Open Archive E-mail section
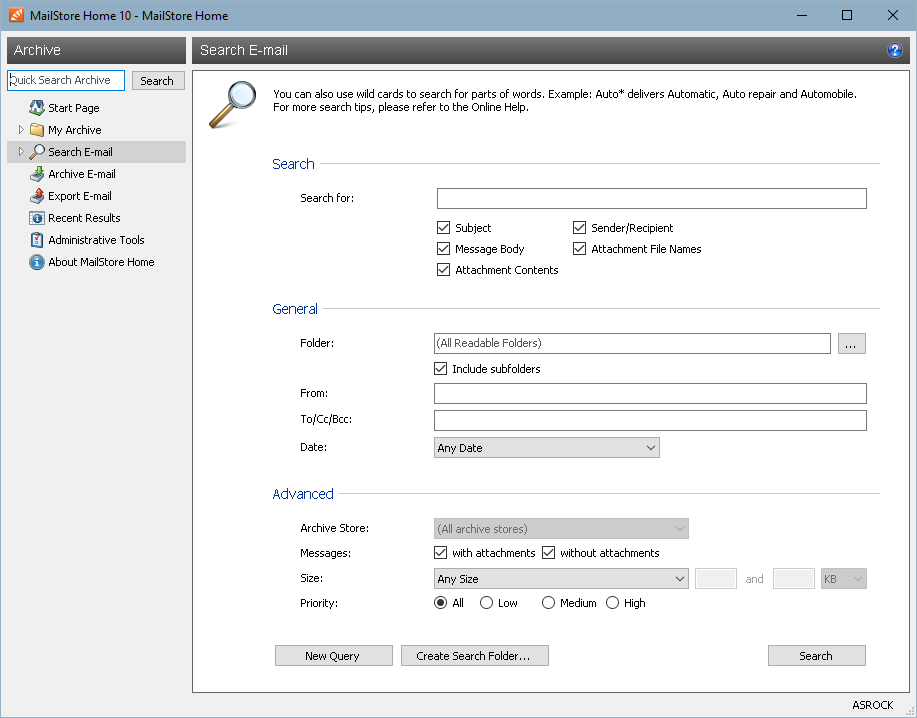The image size is (917, 718). 82,174
